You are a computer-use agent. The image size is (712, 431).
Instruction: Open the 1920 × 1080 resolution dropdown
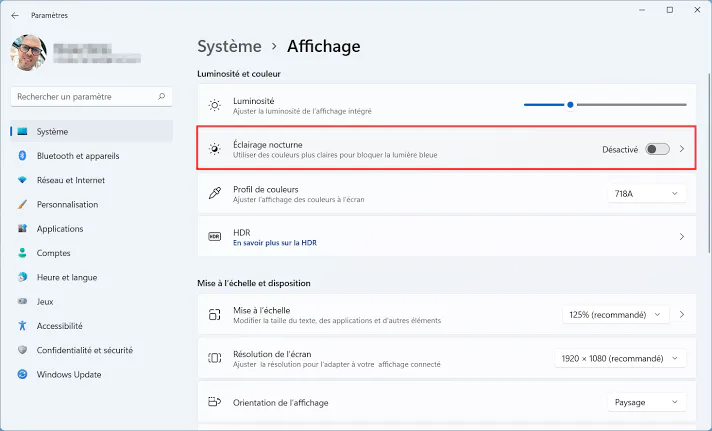[x=620, y=358]
